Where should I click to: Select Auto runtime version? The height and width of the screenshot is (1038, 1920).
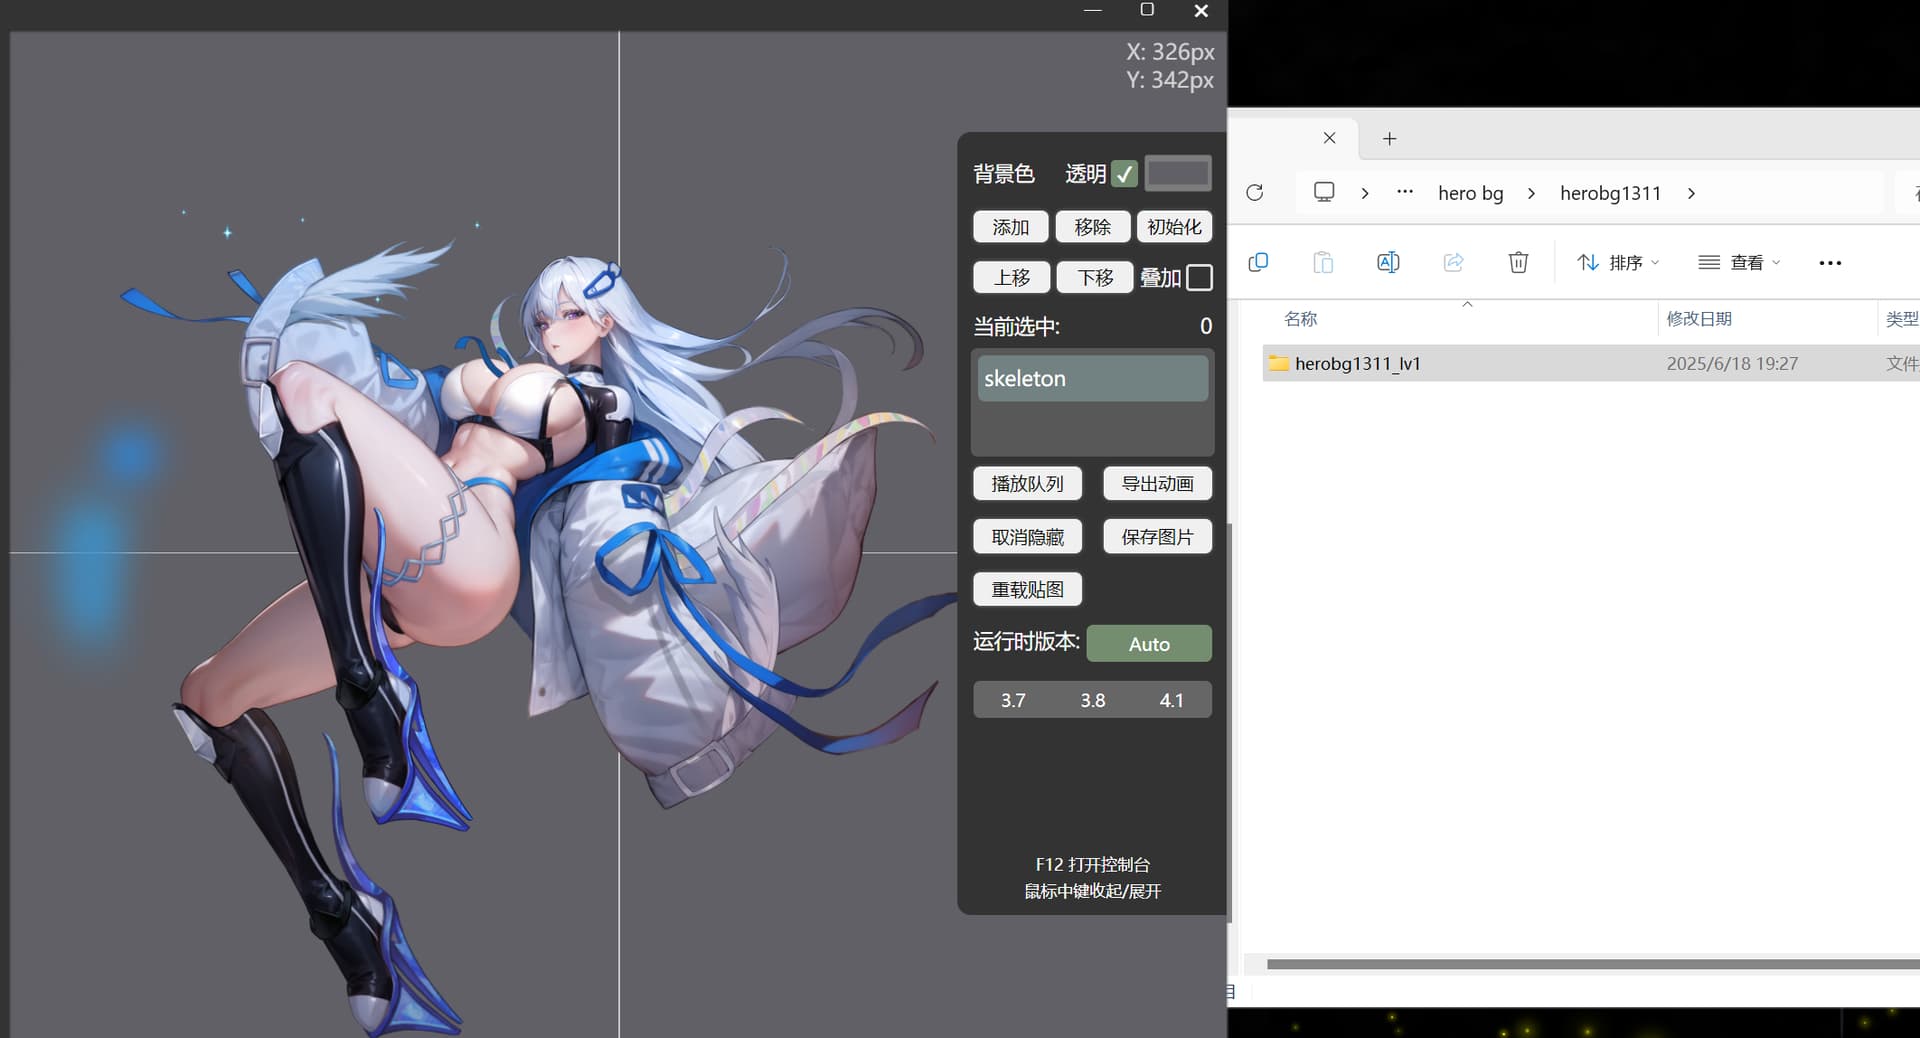coord(1149,644)
